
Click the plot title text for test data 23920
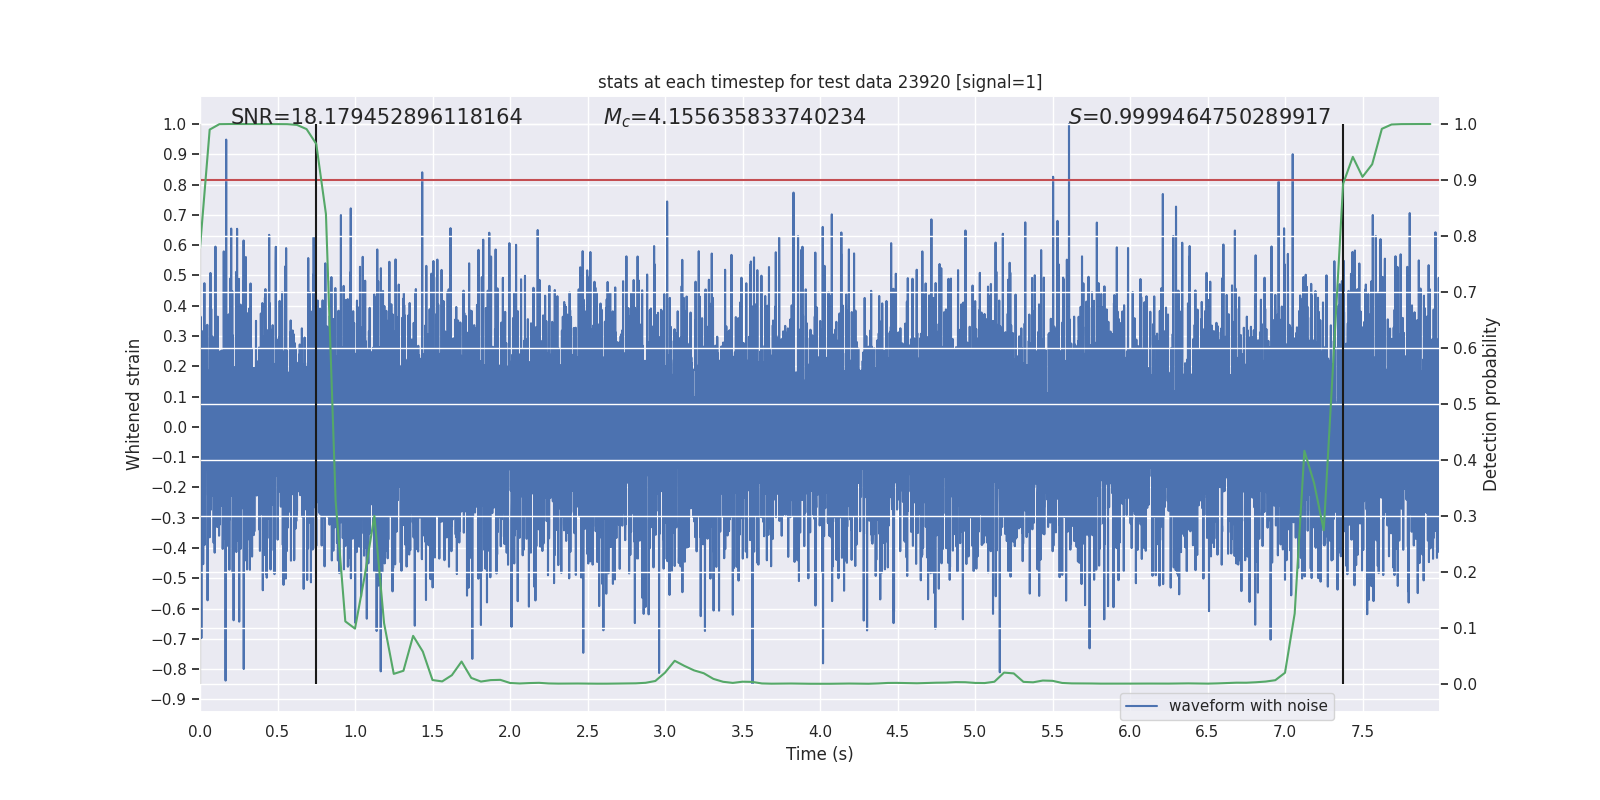(819, 82)
